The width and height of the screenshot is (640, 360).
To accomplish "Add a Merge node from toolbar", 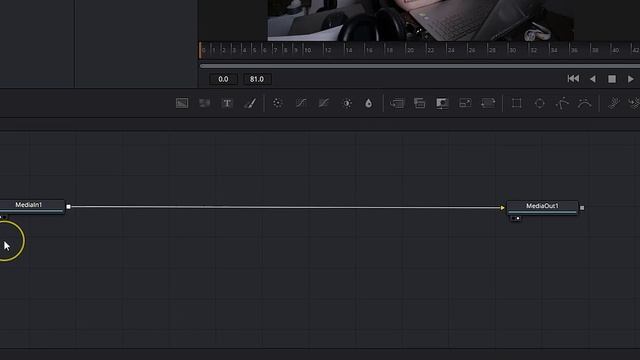I will [x=397, y=103].
